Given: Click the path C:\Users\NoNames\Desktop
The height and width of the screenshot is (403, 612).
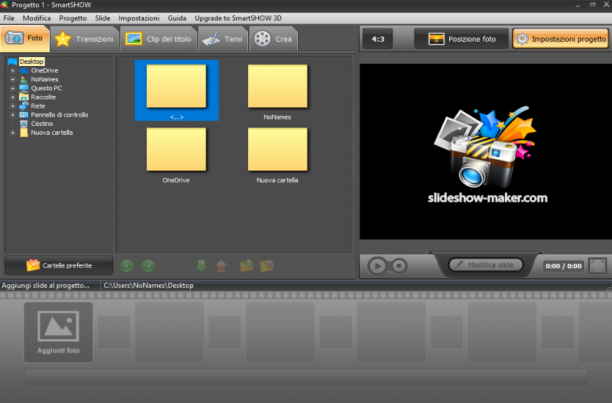Looking at the screenshot, I should point(148,285).
